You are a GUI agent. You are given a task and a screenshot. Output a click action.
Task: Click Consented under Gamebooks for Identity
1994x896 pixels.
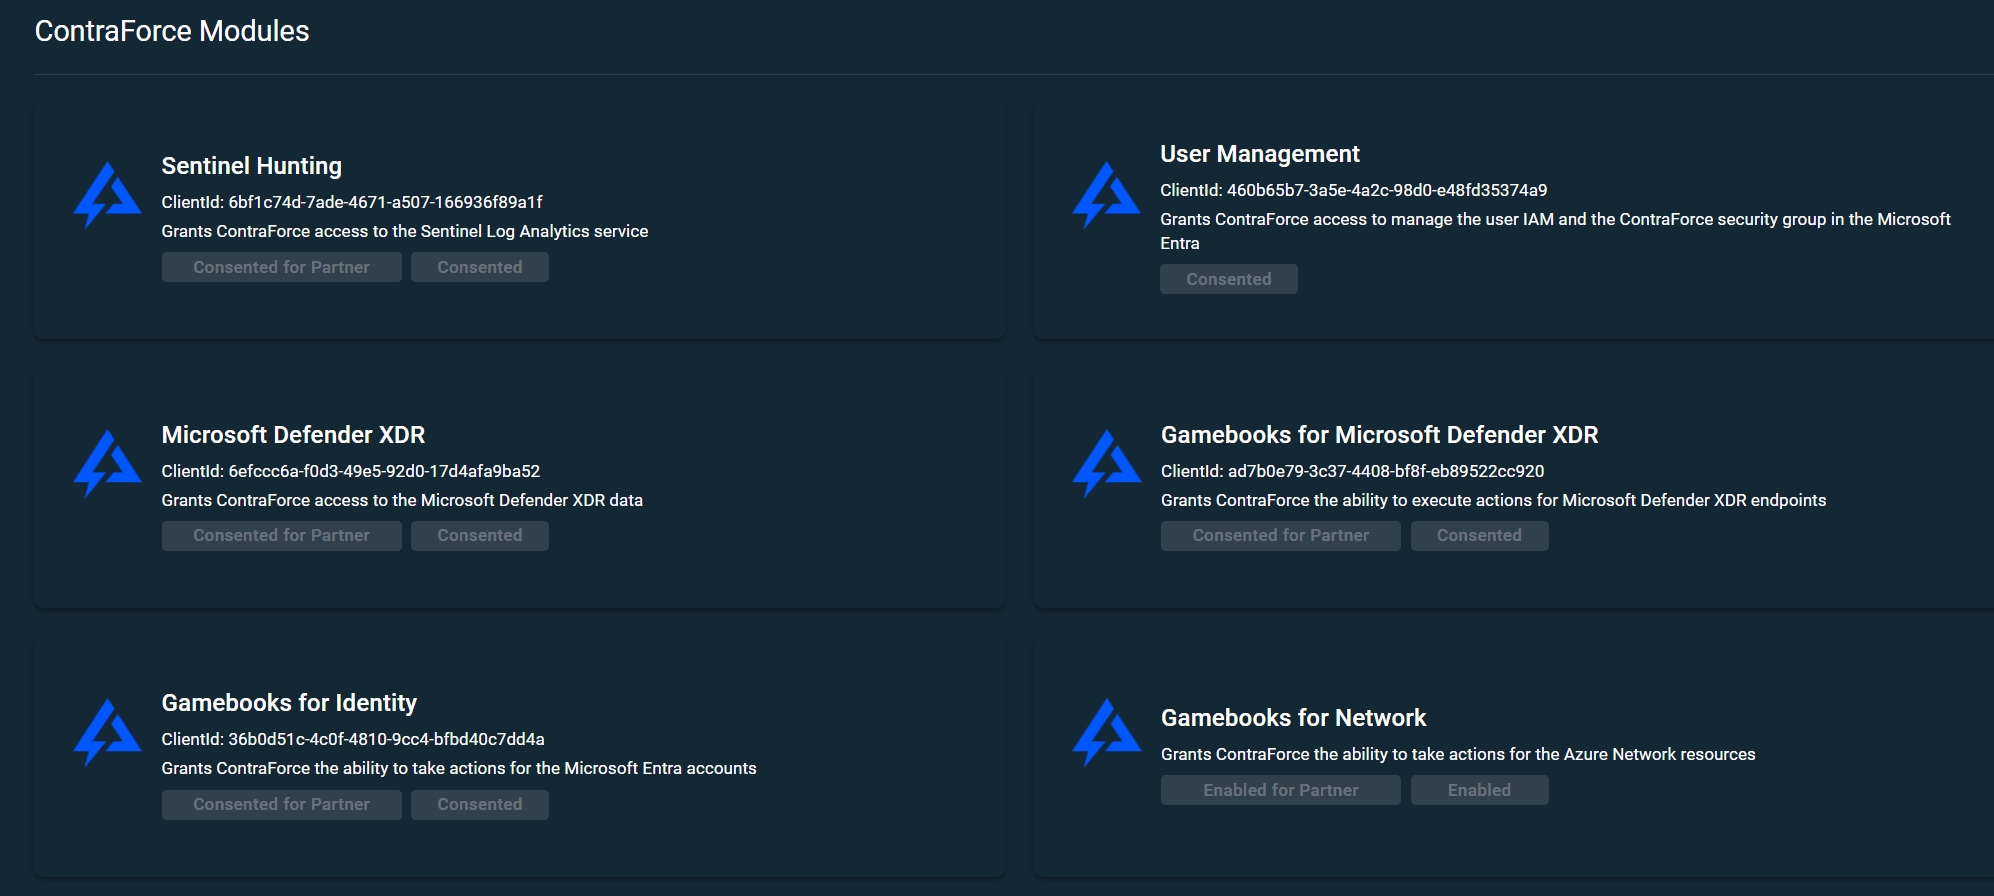click(x=479, y=805)
